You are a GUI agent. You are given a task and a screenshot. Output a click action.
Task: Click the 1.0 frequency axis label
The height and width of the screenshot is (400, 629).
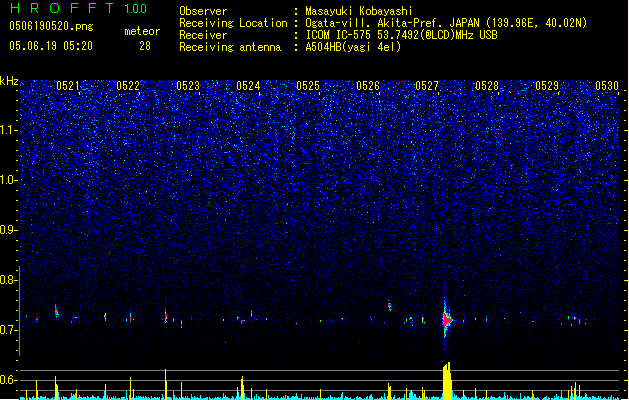9,180
